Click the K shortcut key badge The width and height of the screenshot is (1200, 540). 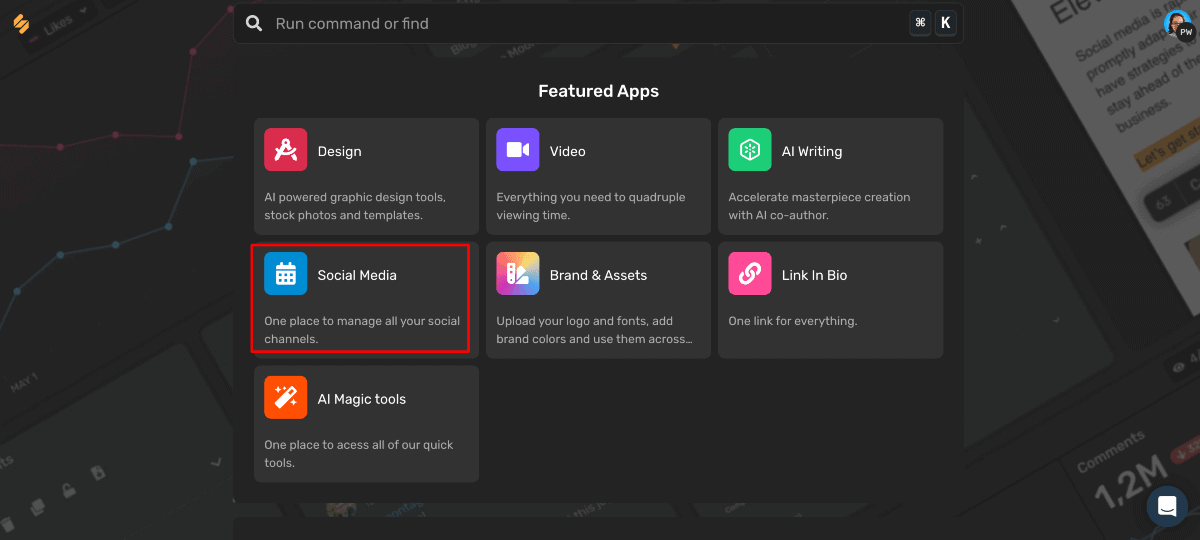pos(945,24)
